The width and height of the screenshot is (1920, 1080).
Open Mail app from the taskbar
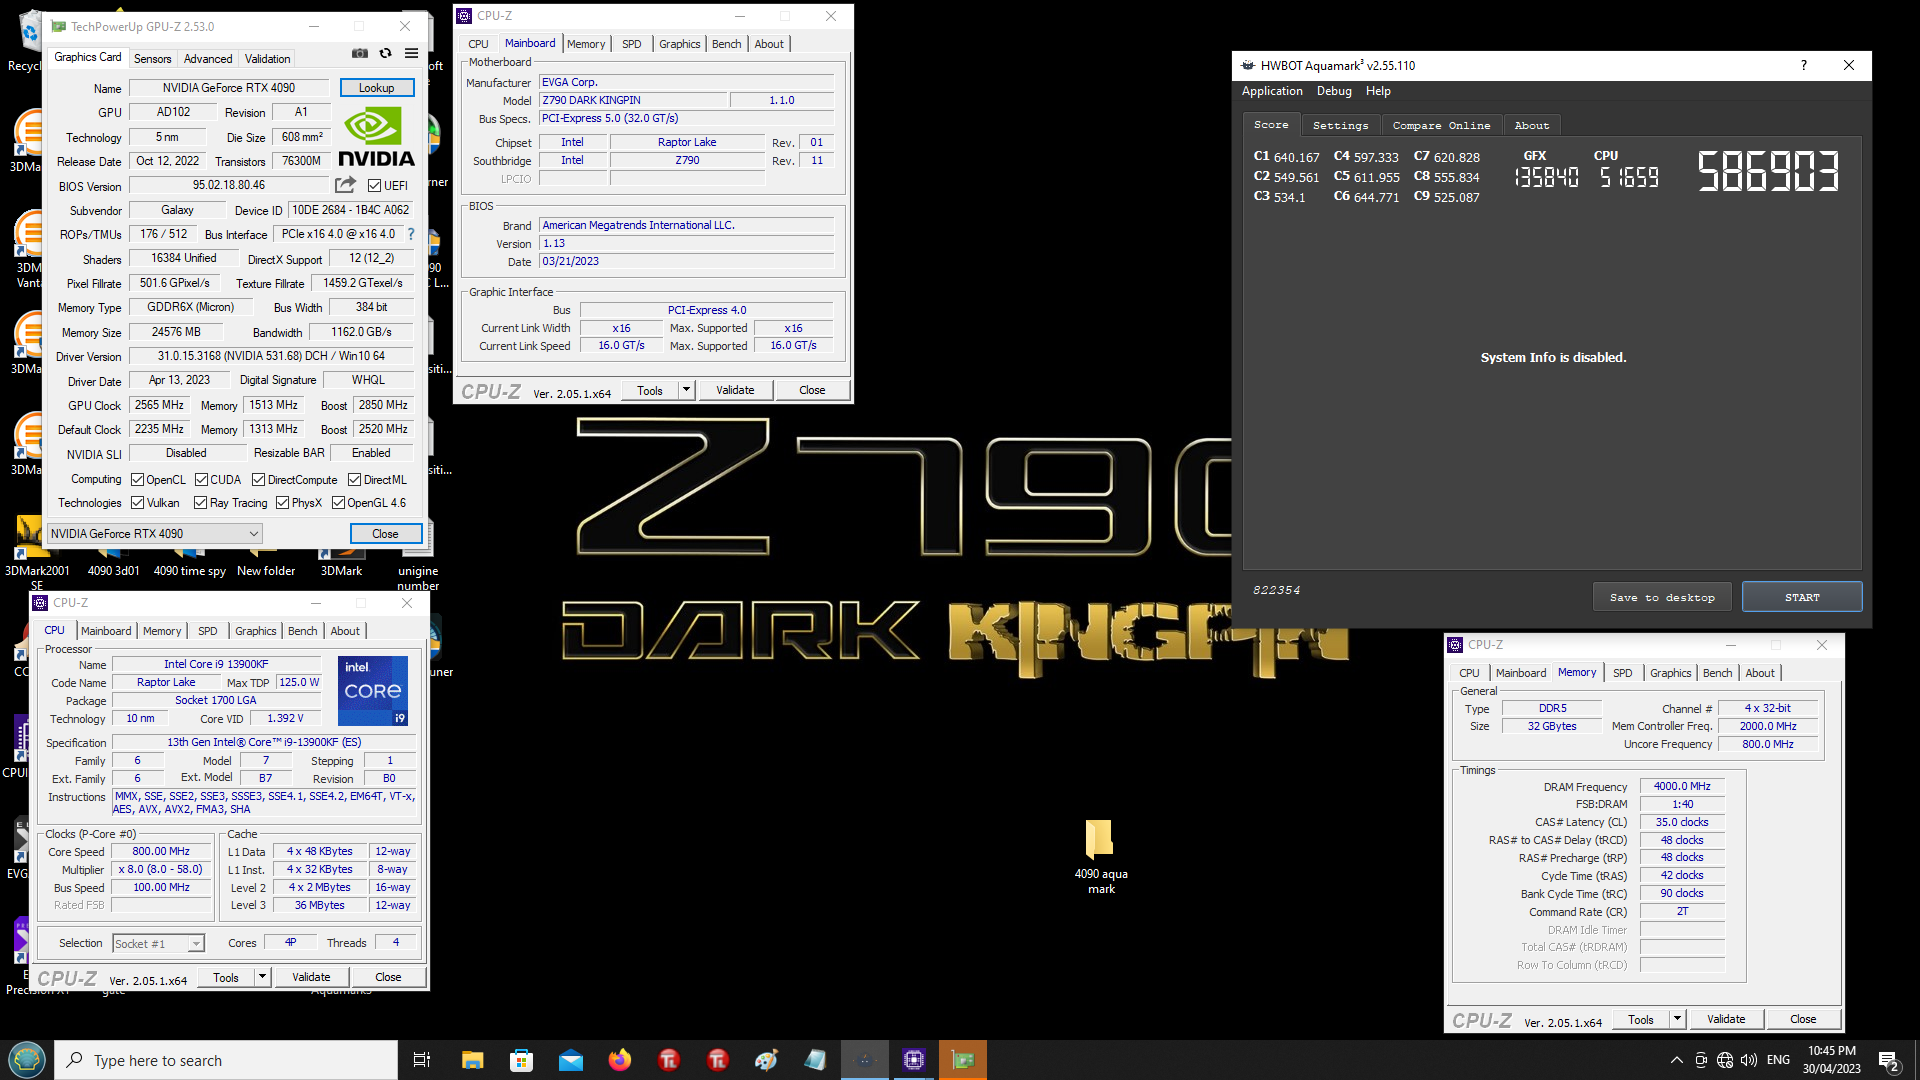point(570,1060)
